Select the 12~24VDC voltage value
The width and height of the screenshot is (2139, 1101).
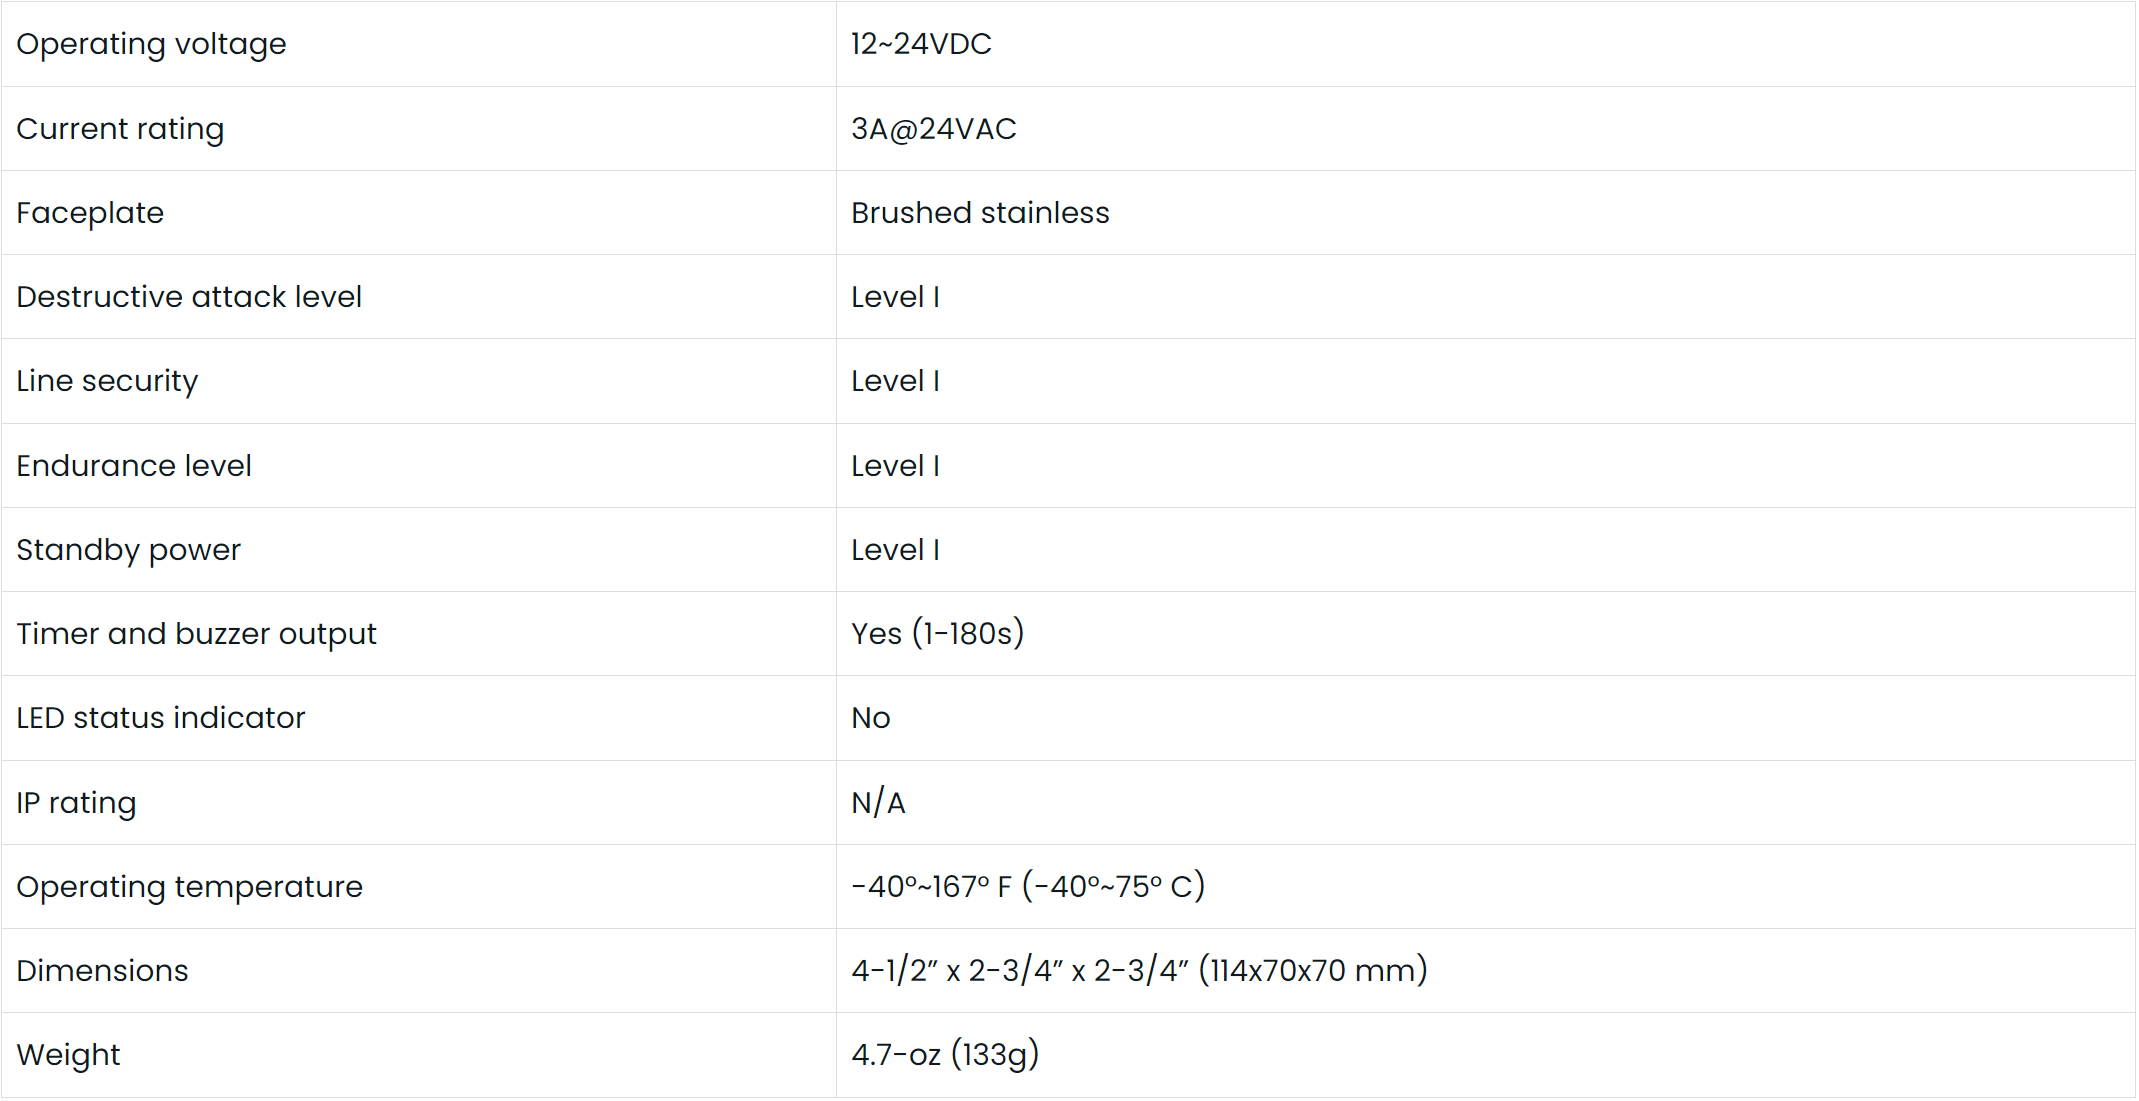point(921,44)
